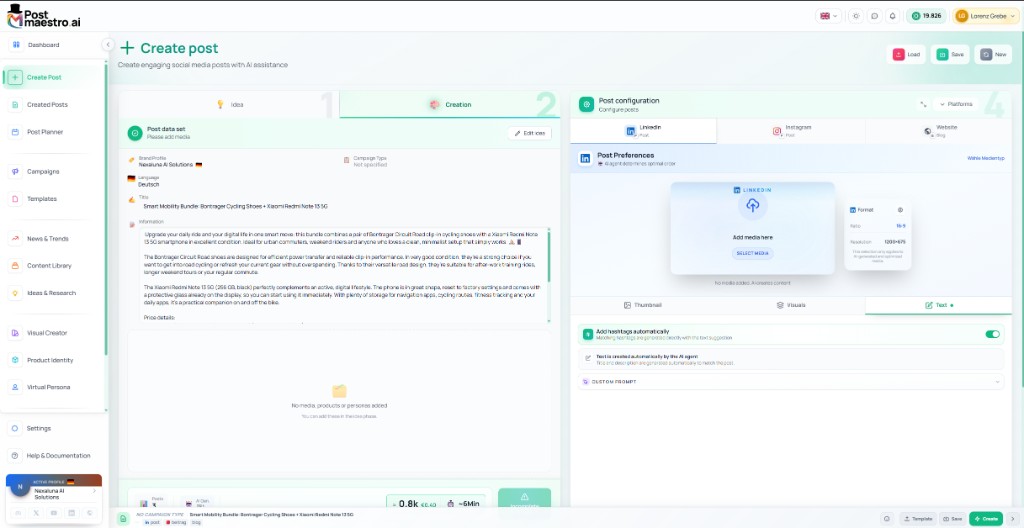Select the Website platform tab

click(x=938, y=131)
